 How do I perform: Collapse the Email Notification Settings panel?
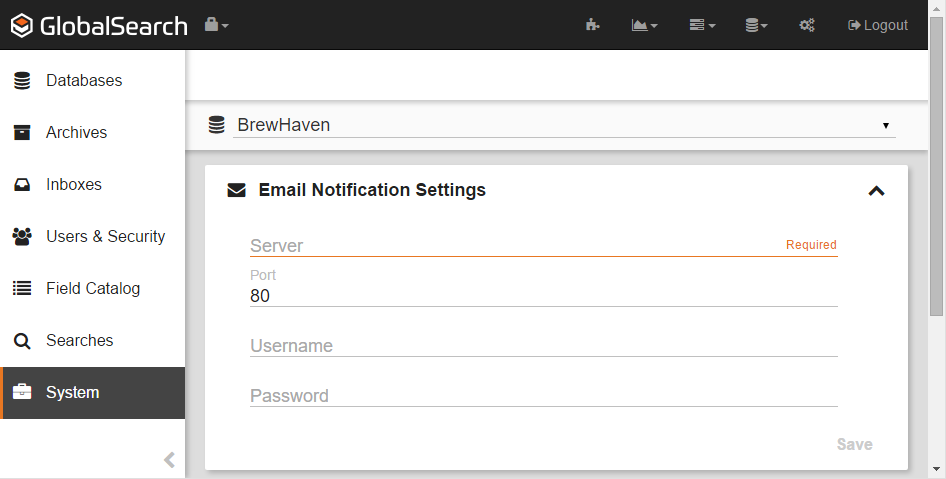[x=876, y=190]
